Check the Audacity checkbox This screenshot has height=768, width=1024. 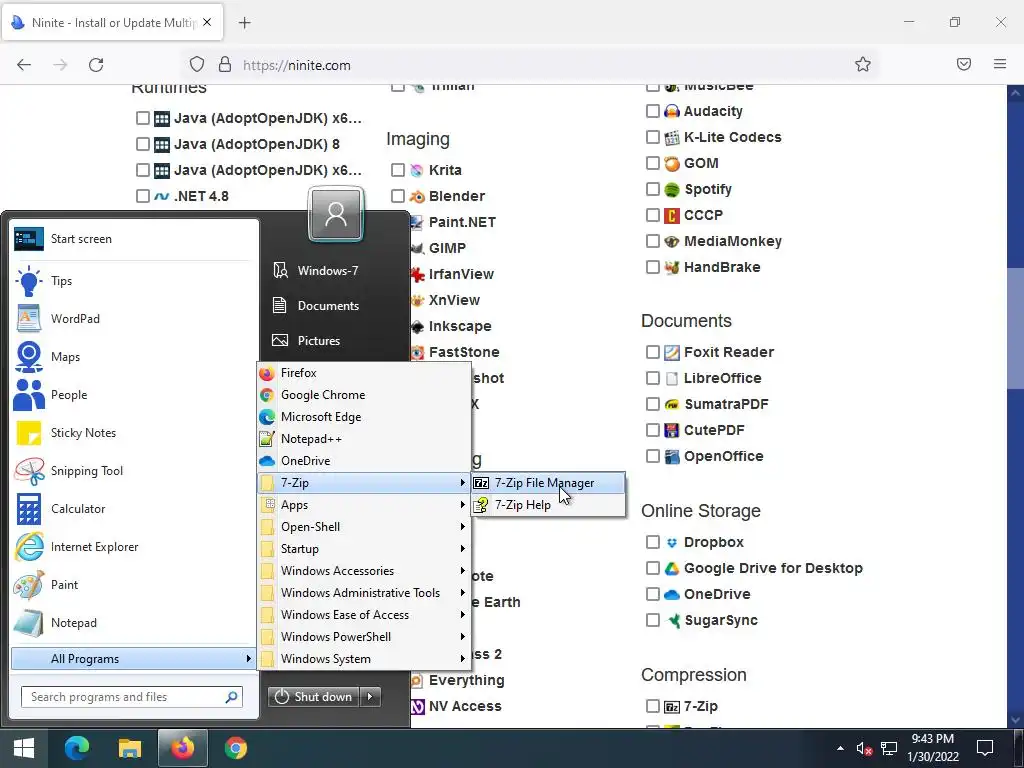click(652, 111)
